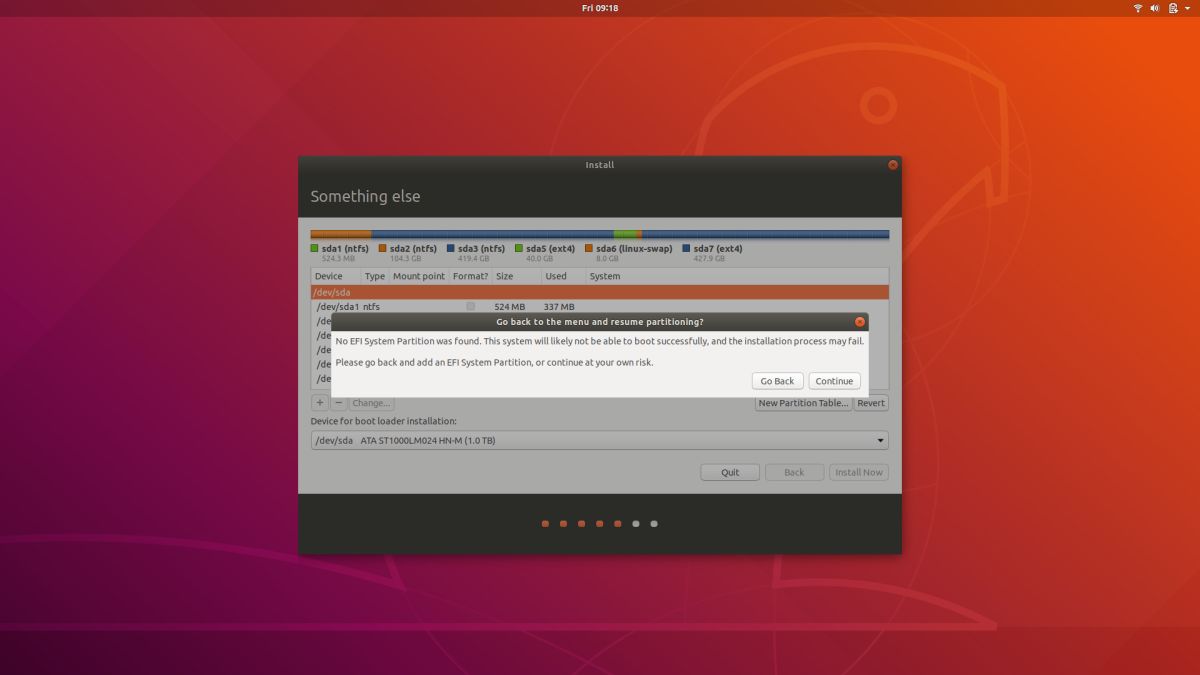Click the Mount point column header

tap(419, 276)
